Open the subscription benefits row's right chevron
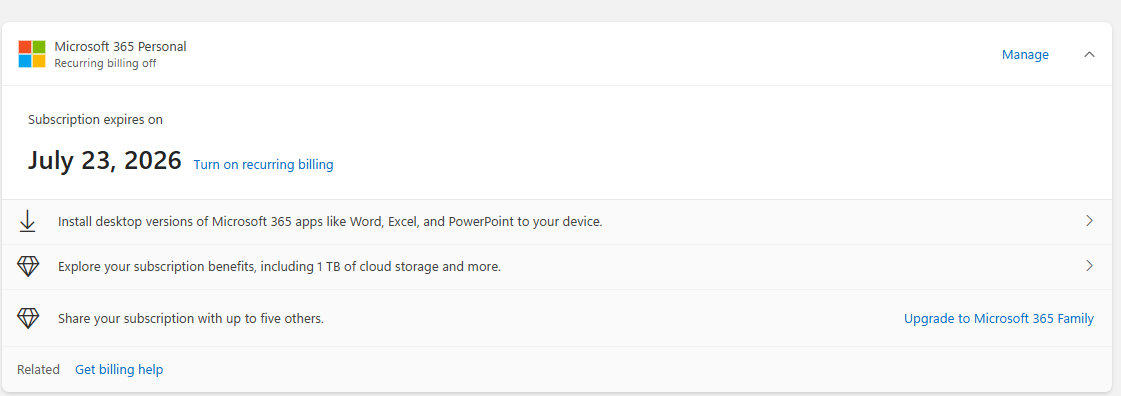The width and height of the screenshot is (1121, 396). [x=1089, y=266]
